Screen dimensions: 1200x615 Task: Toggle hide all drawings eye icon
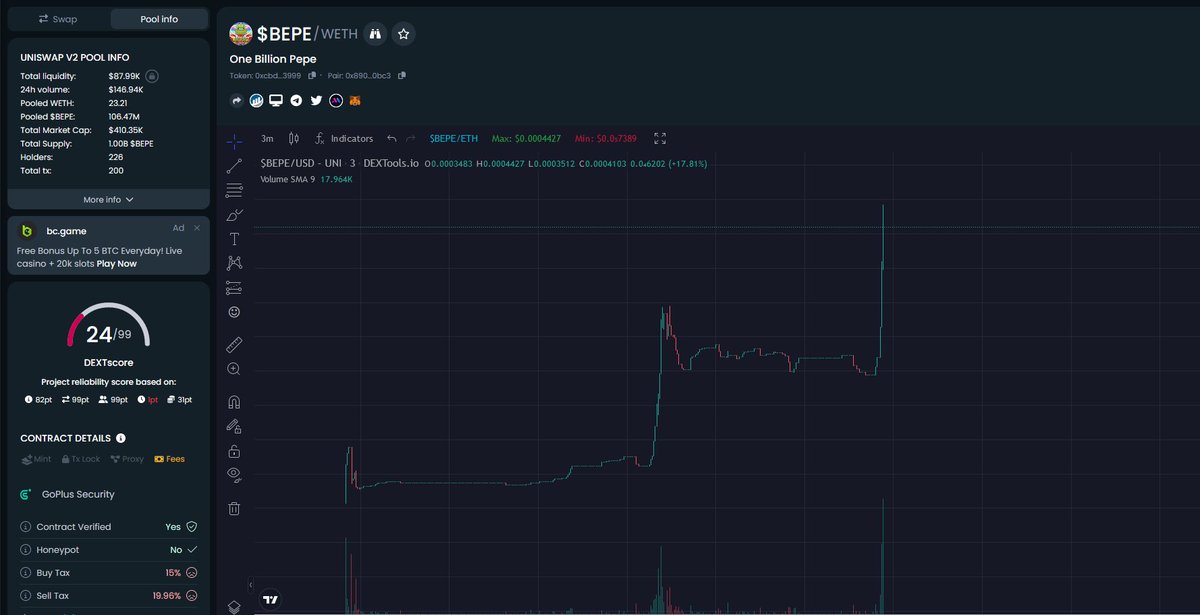tap(234, 474)
